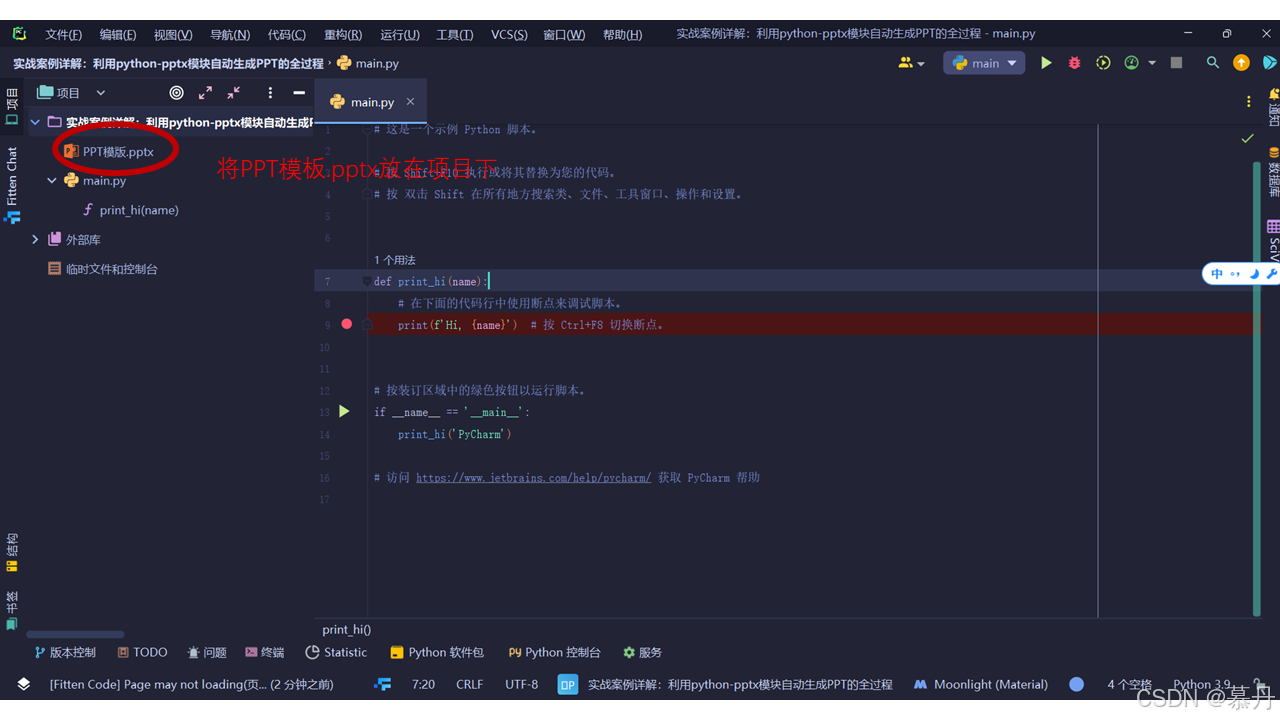Open the TODO tool window button
The image size is (1280, 720).
[x=142, y=652]
